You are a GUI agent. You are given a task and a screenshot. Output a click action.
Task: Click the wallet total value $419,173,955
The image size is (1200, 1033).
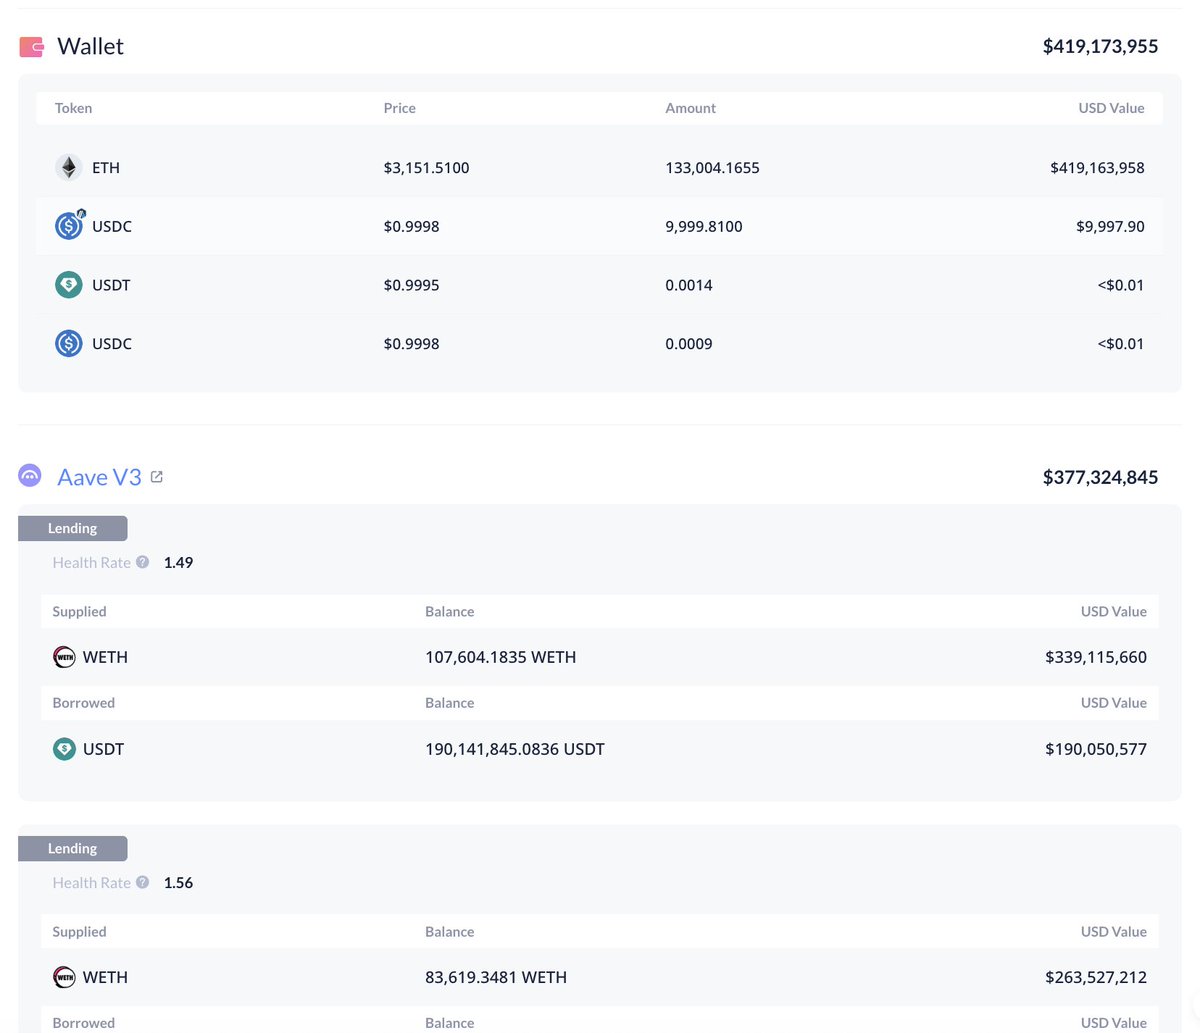pyautogui.click(x=1100, y=46)
